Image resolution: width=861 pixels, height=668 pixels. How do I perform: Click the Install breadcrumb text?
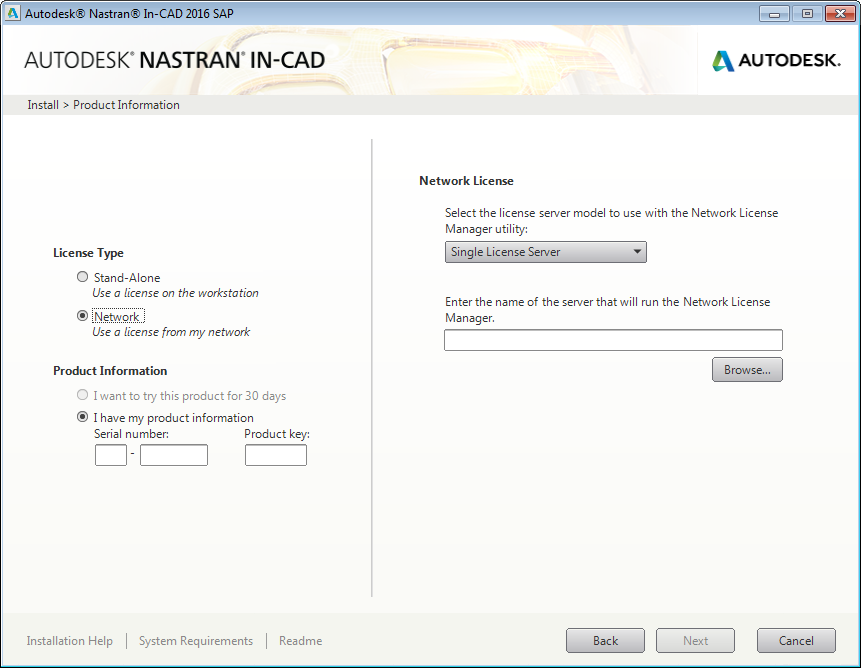coord(43,105)
